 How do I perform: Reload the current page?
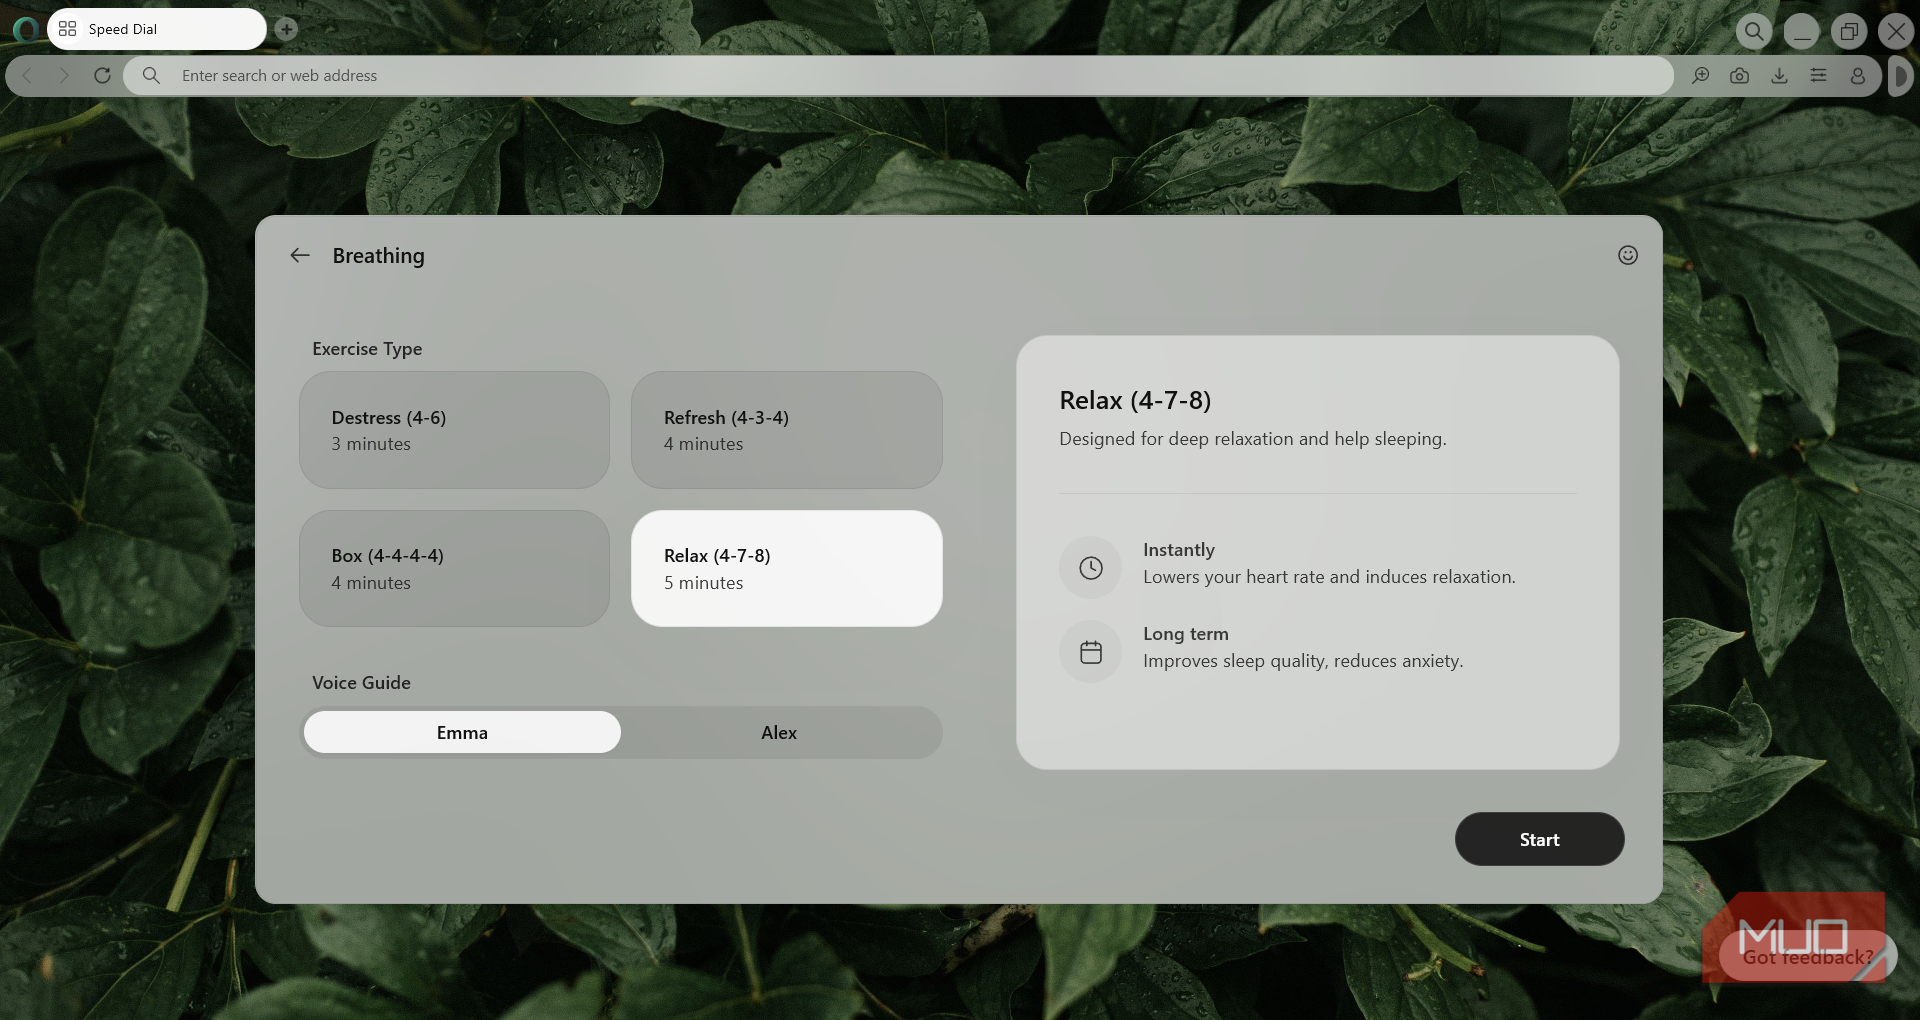(102, 76)
